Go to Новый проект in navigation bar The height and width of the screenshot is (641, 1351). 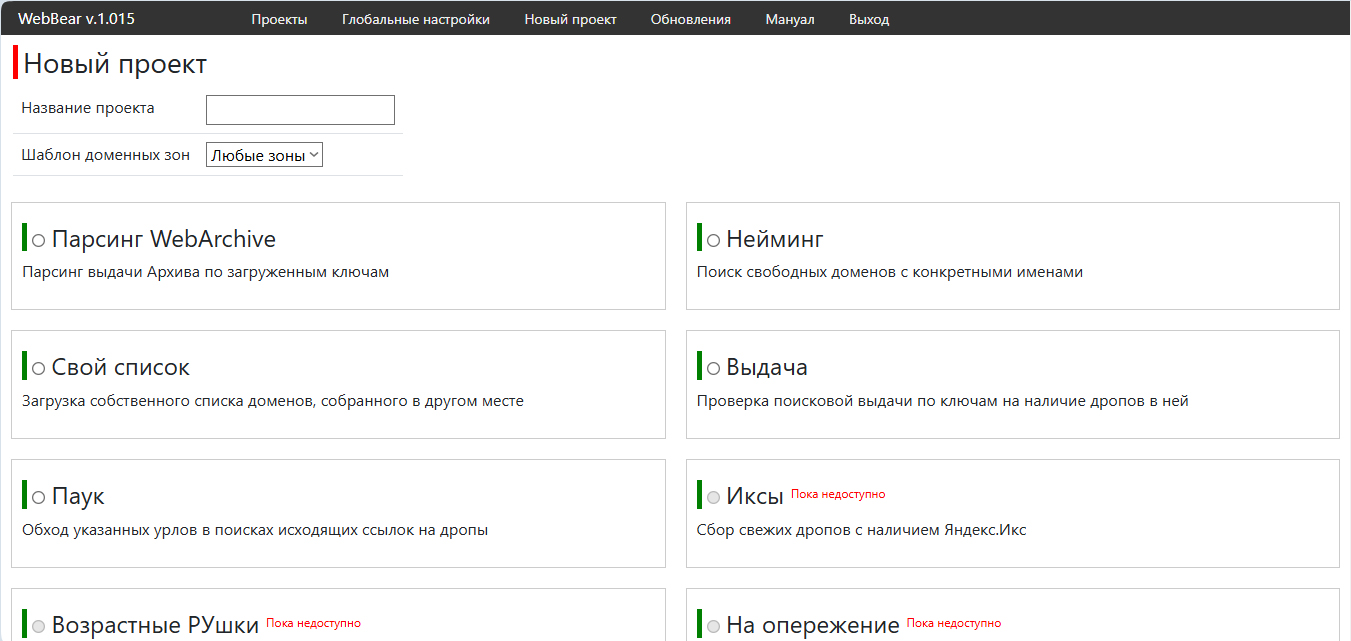[570, 19]
